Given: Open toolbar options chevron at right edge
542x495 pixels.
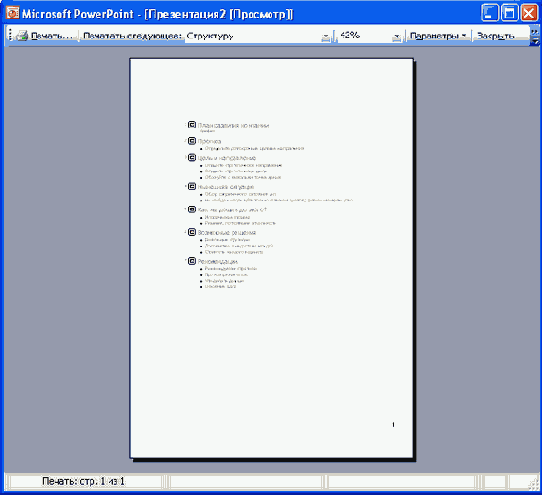Looking at the screenshot, I should 534,36.
